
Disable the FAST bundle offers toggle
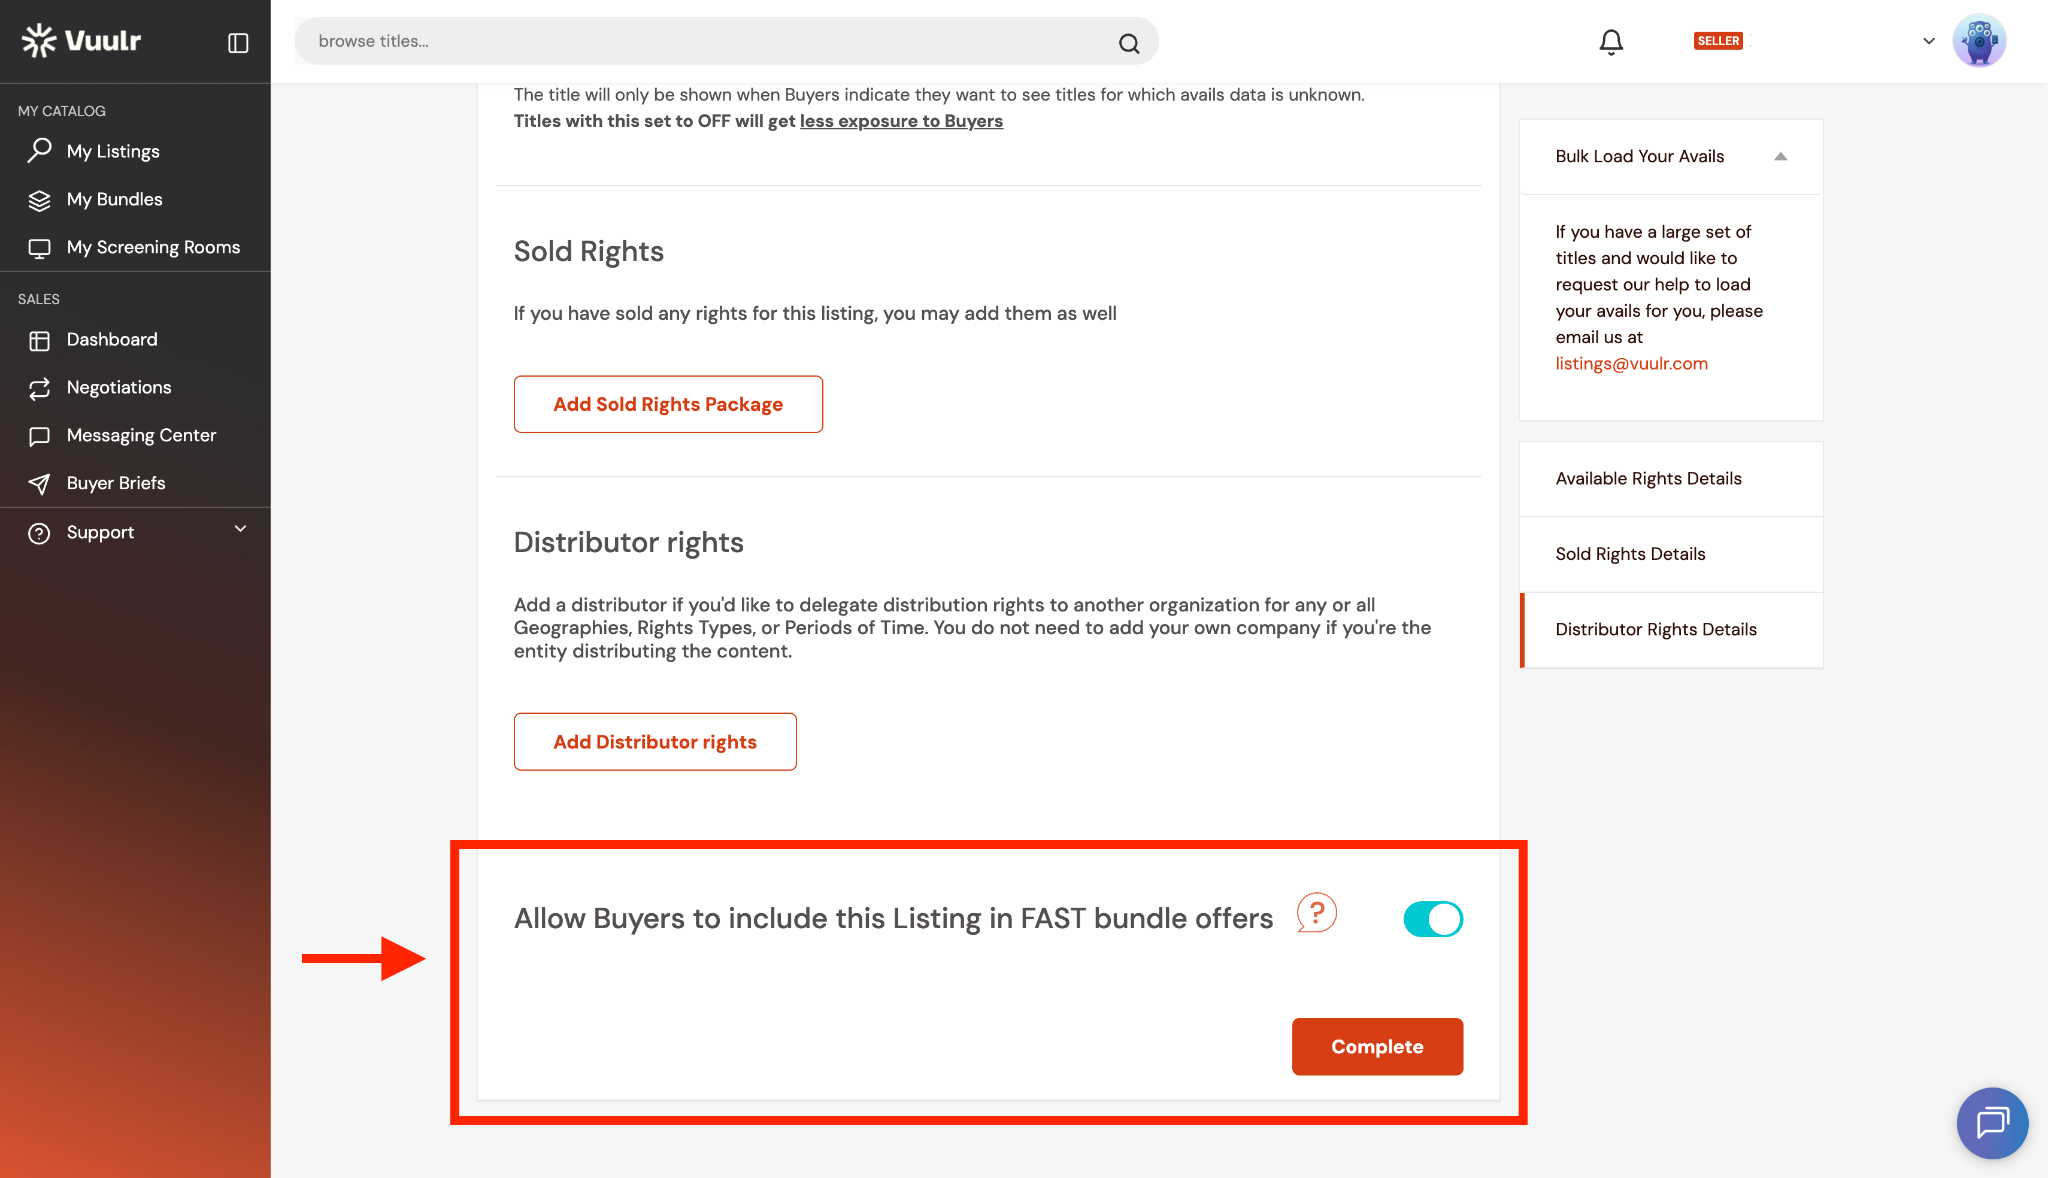1433,919
